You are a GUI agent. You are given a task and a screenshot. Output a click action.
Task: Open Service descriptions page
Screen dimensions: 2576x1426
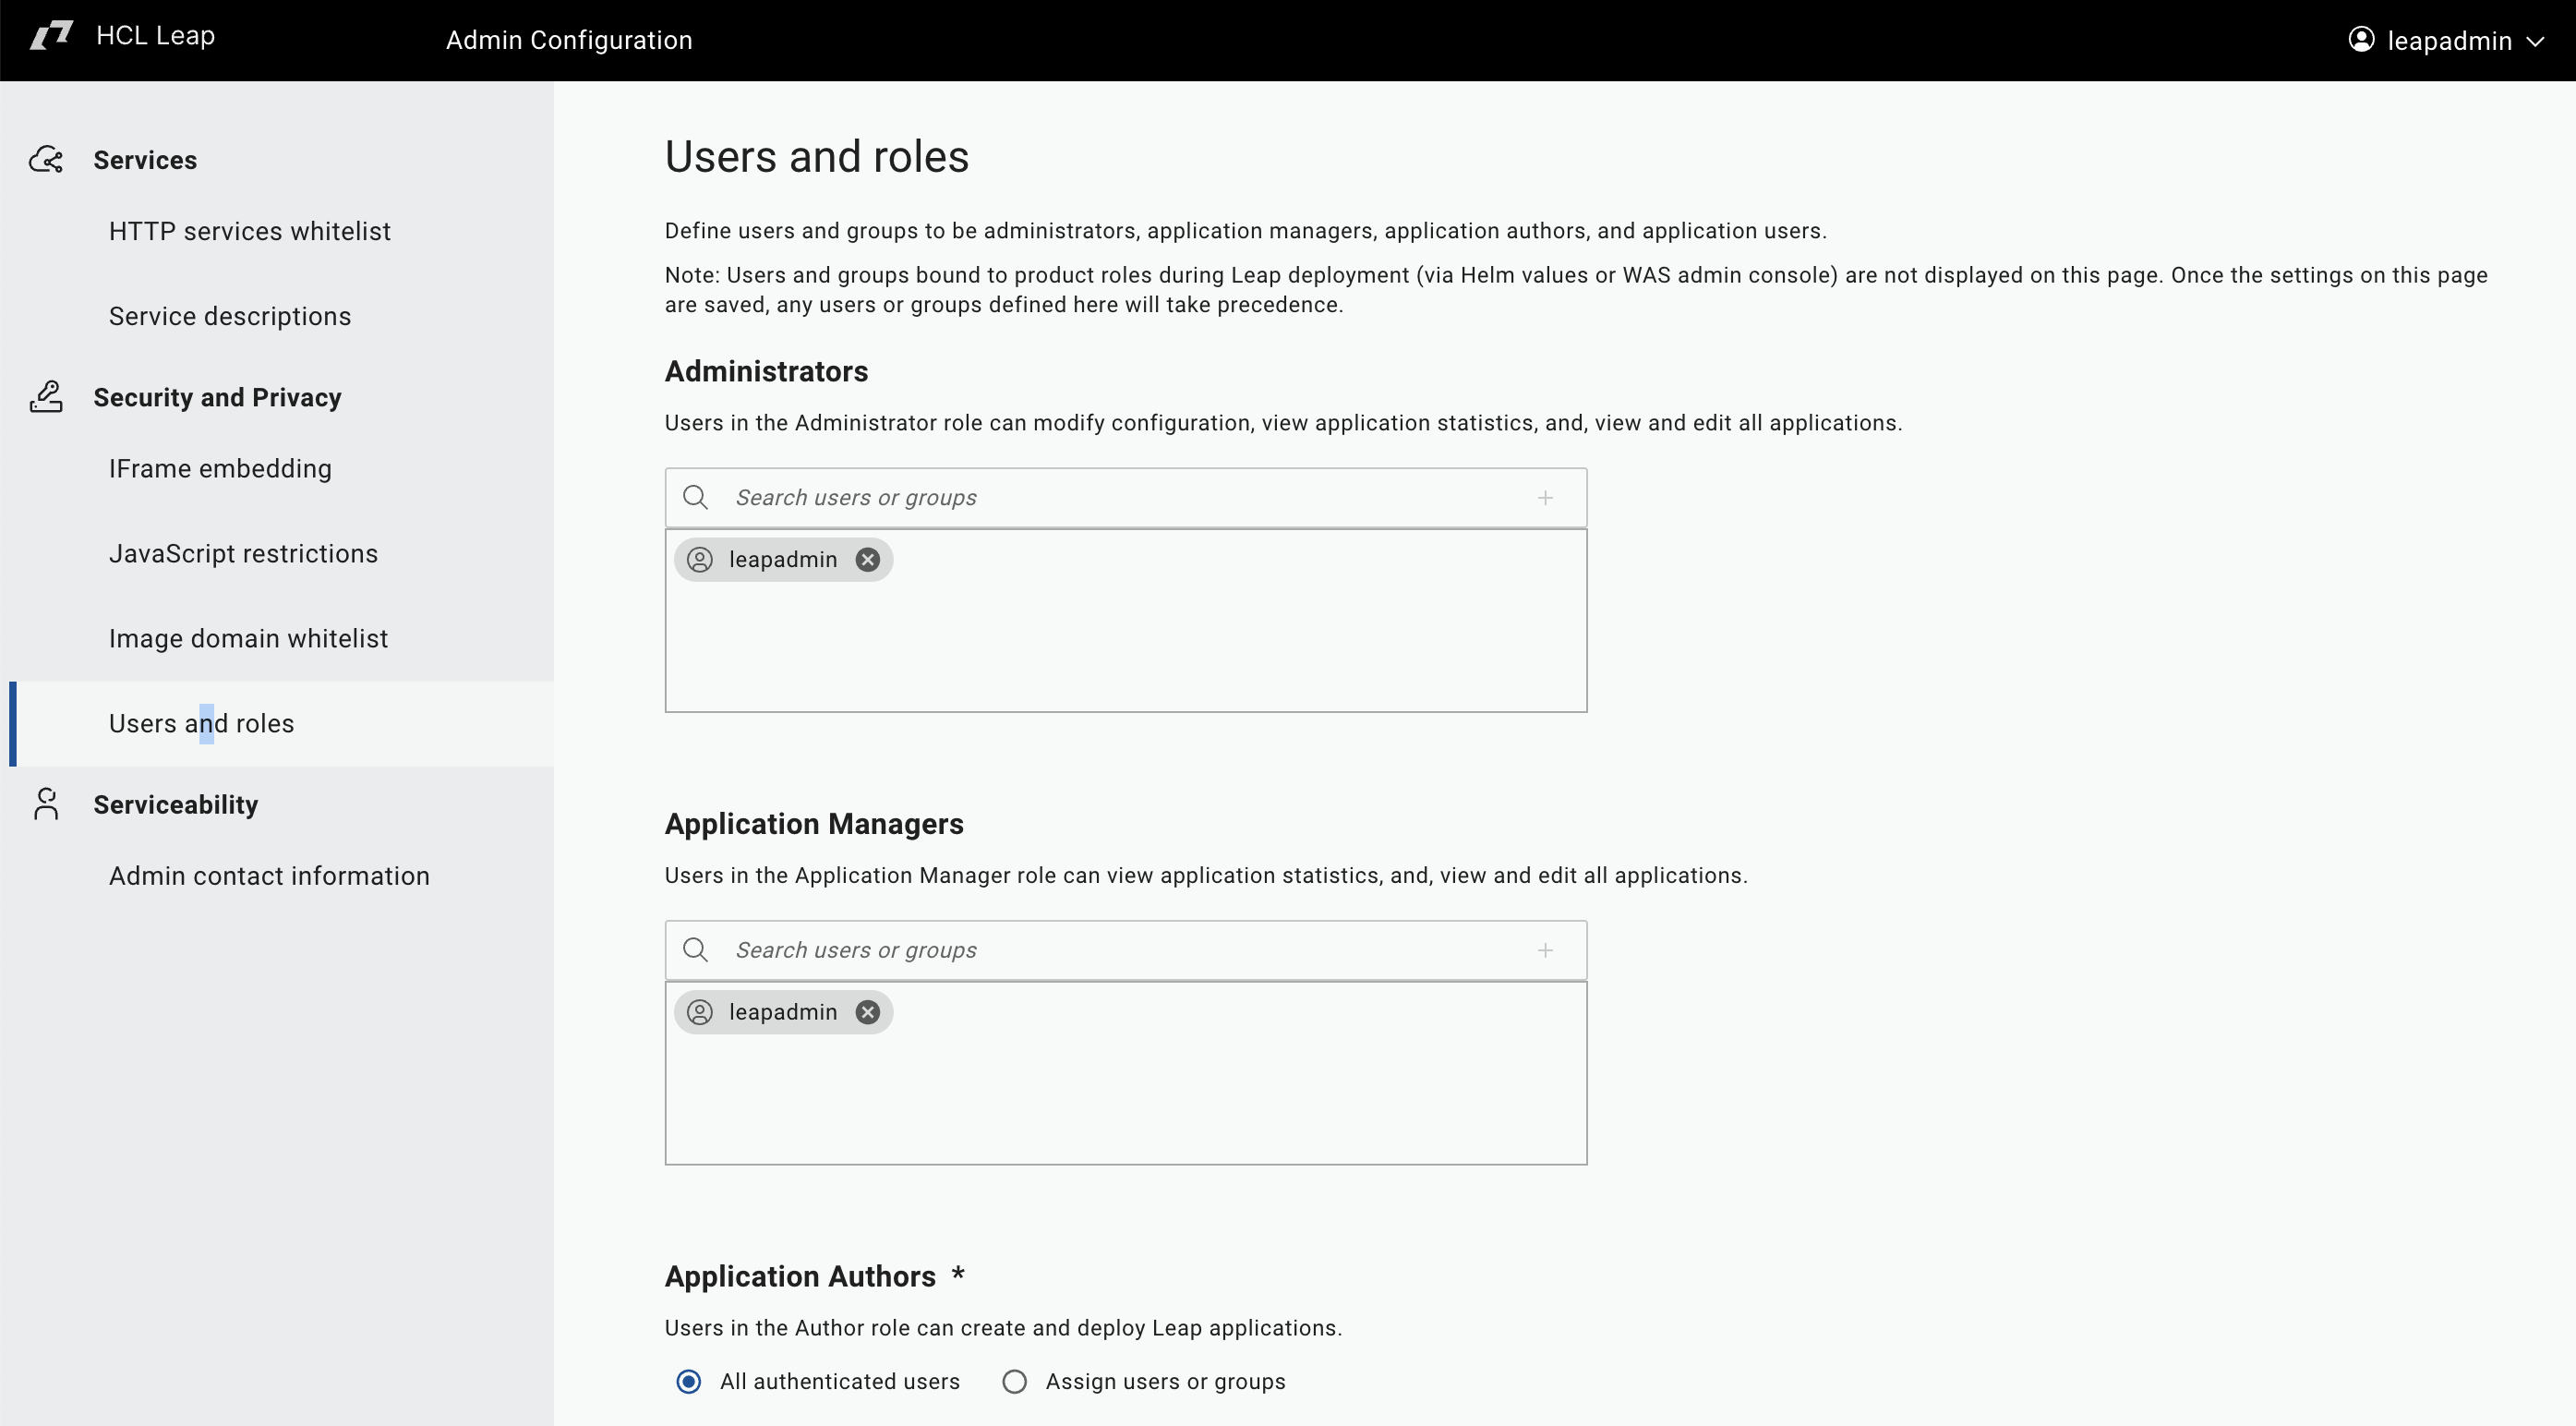[x=229, y=316]
